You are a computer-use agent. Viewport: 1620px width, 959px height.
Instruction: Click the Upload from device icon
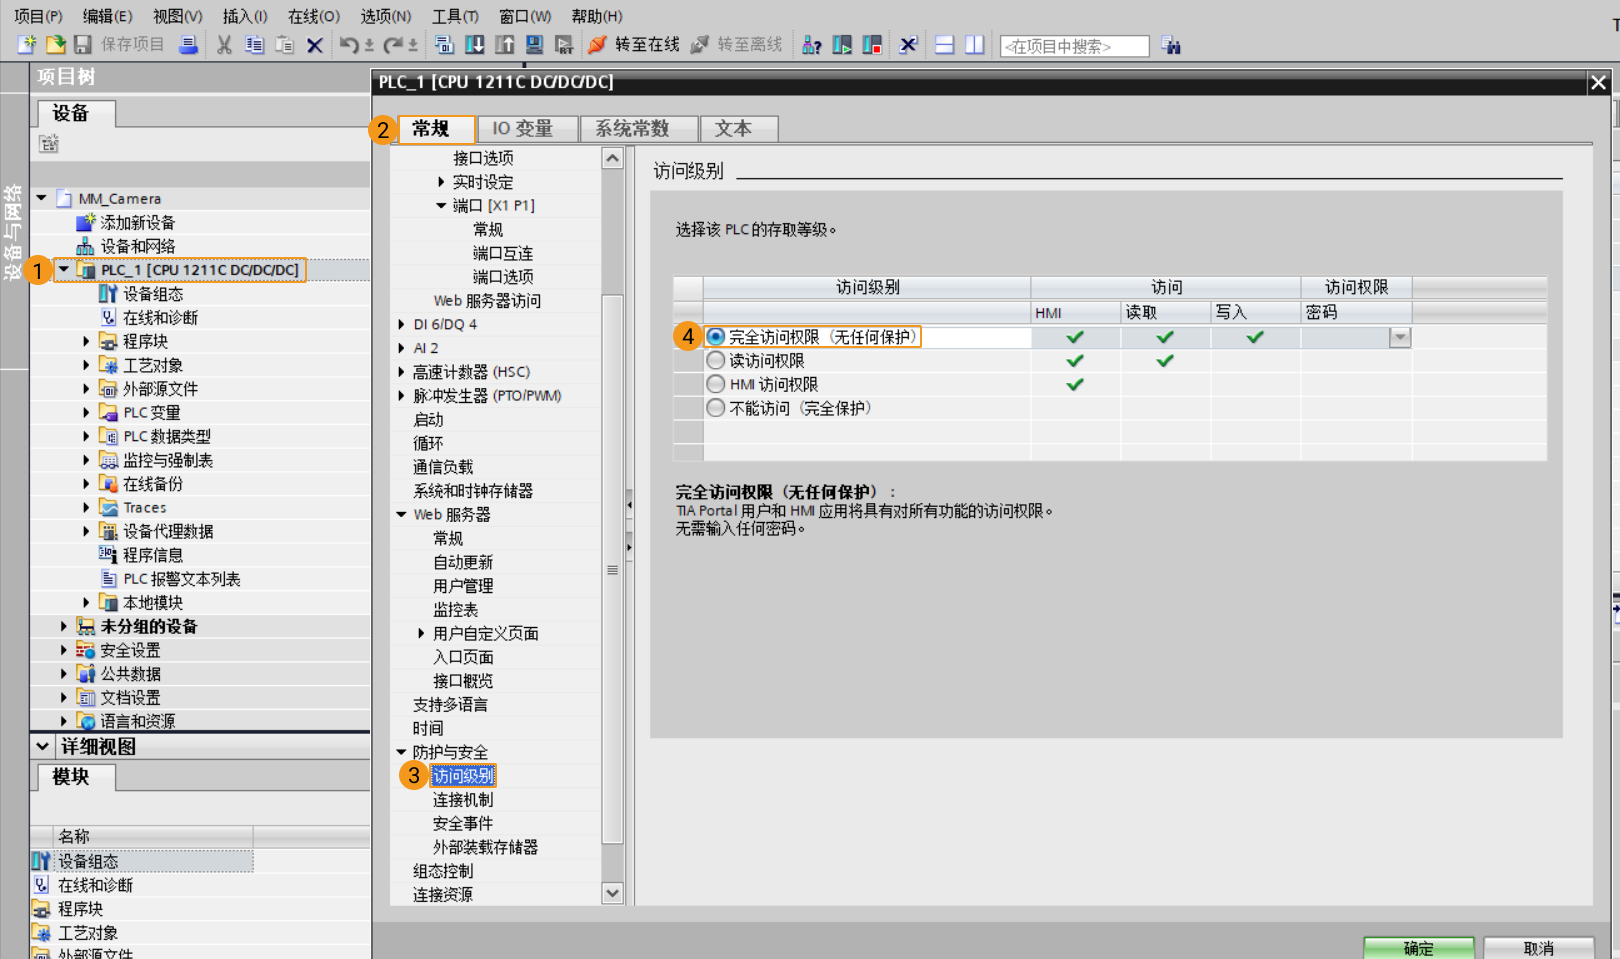[x=504, y=44]
